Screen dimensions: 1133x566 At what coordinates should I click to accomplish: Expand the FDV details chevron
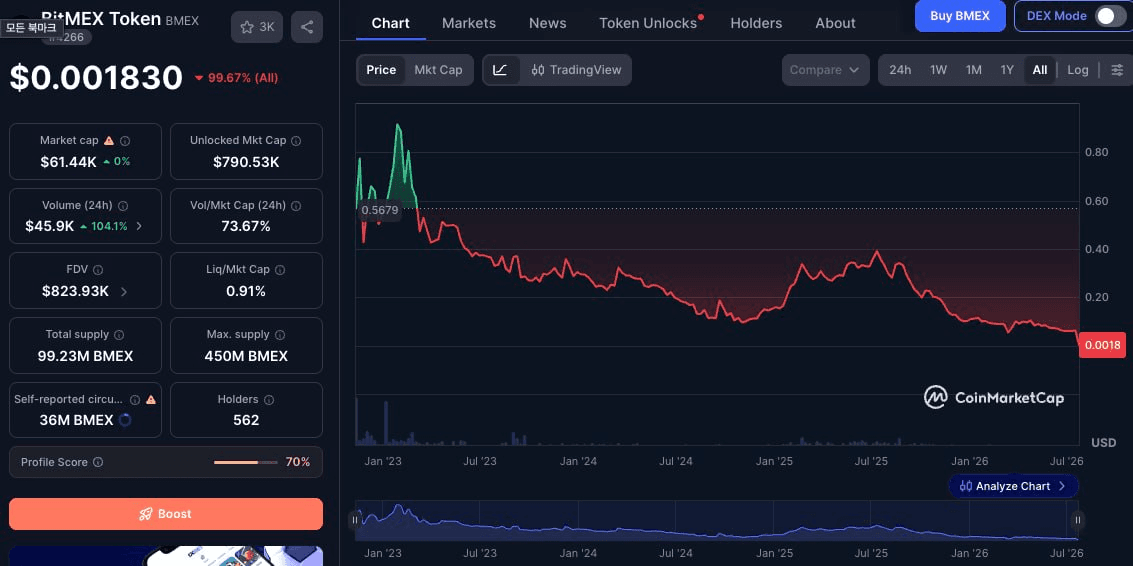[124, 292]
